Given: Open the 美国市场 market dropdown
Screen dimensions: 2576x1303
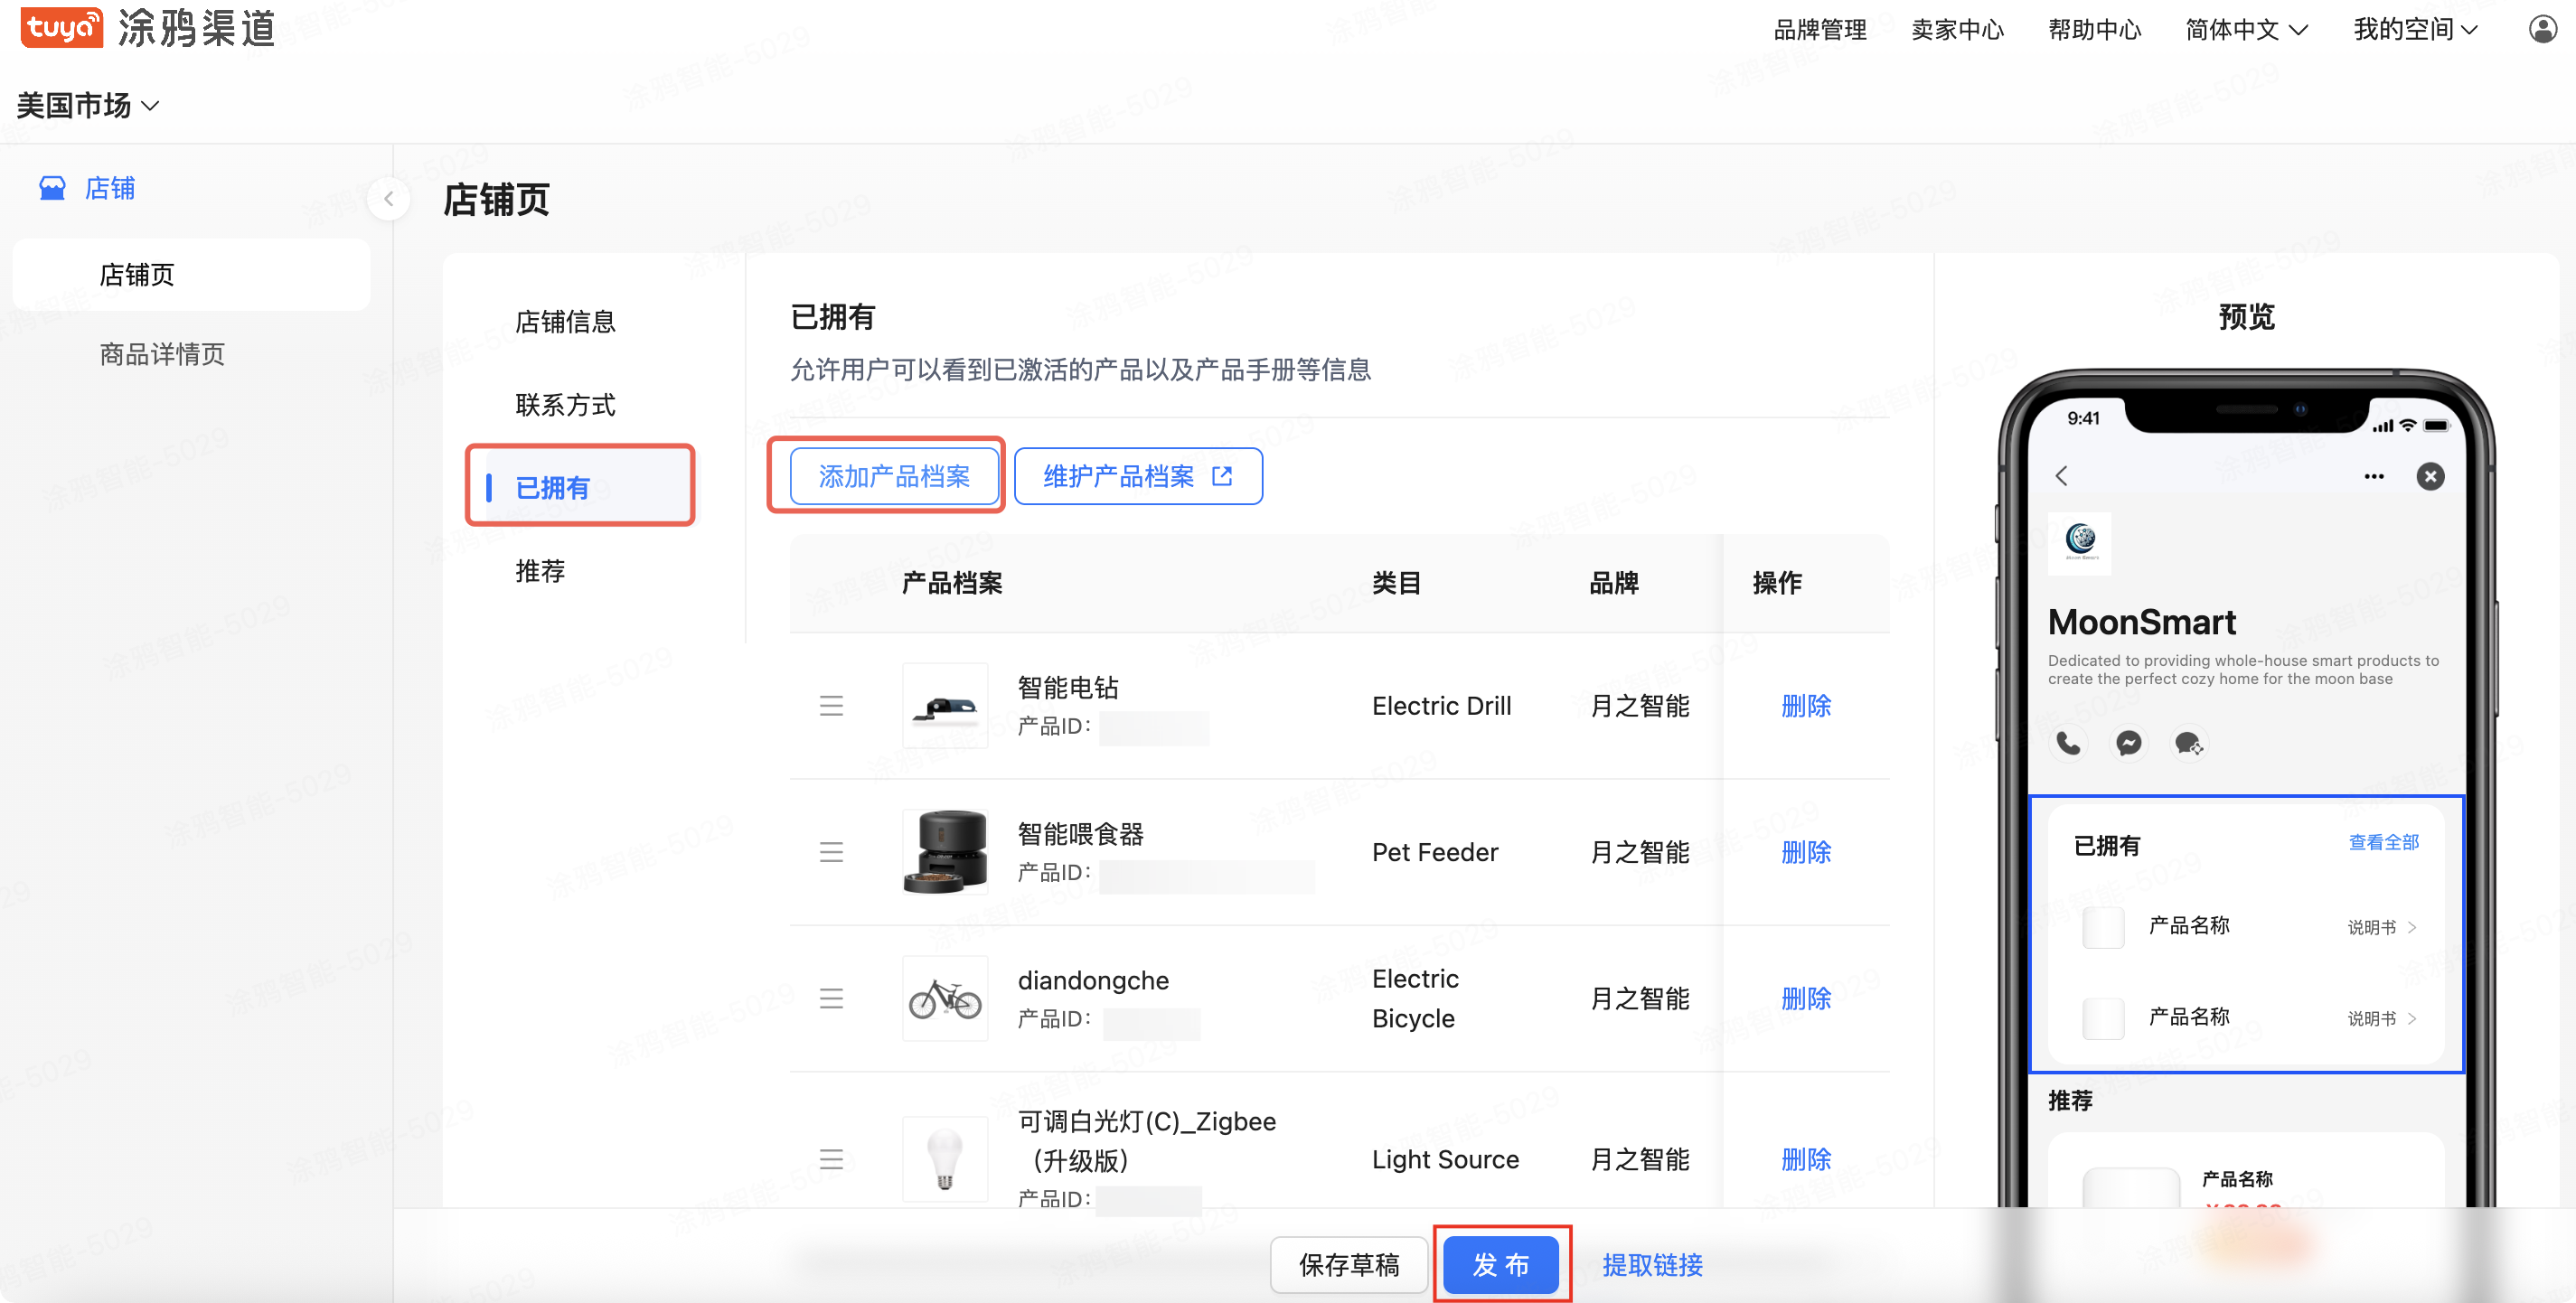Looking at the screenshot, I should coord(88,104).
